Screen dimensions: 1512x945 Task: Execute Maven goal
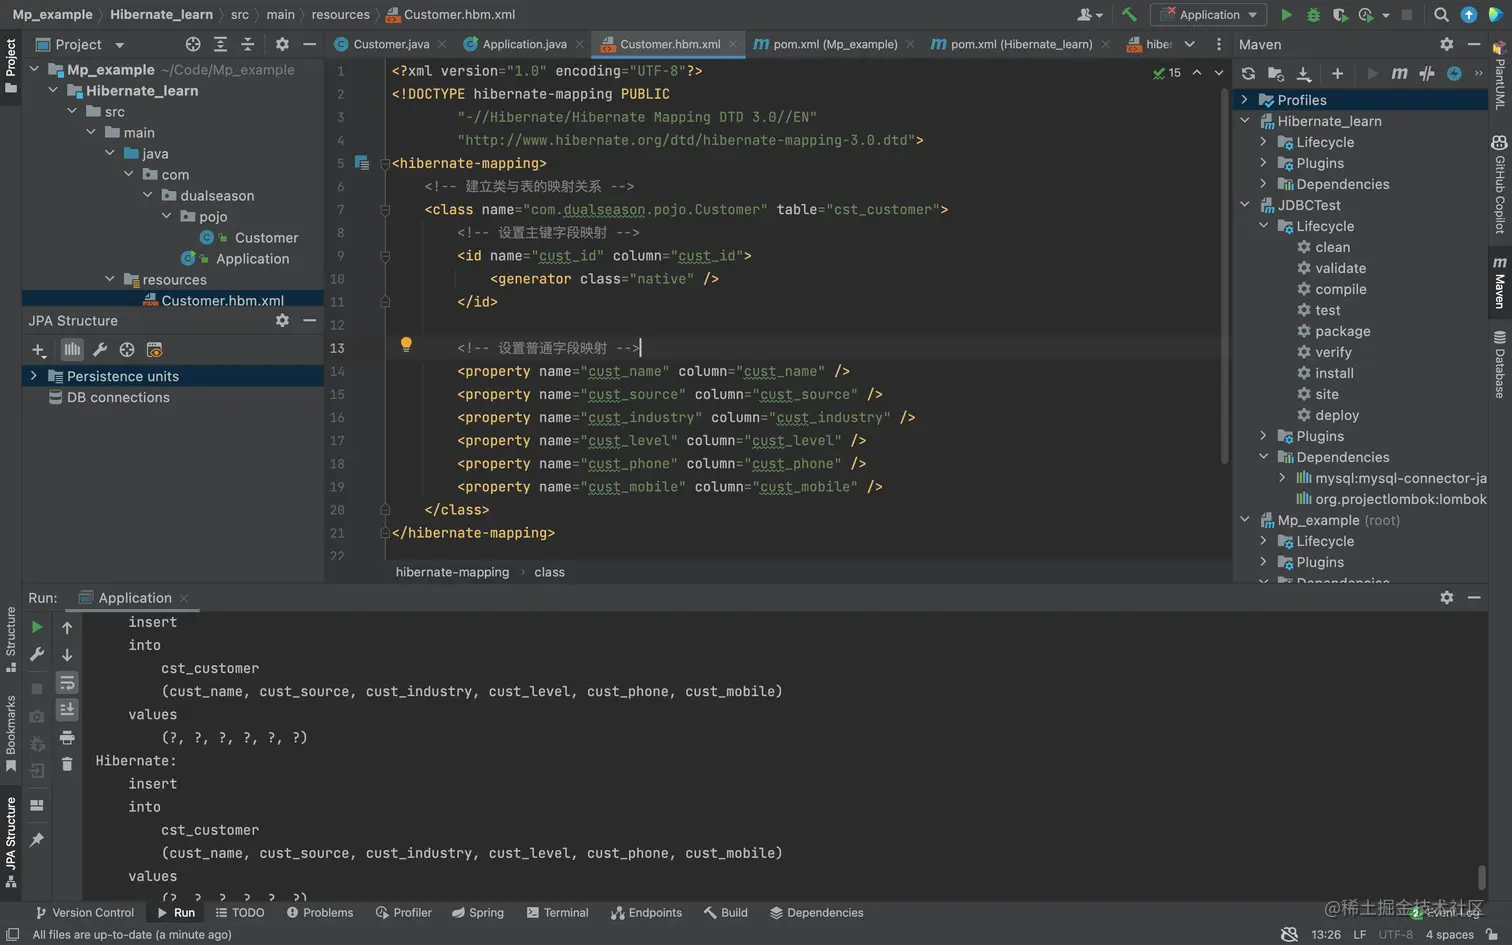(1399, 73)
